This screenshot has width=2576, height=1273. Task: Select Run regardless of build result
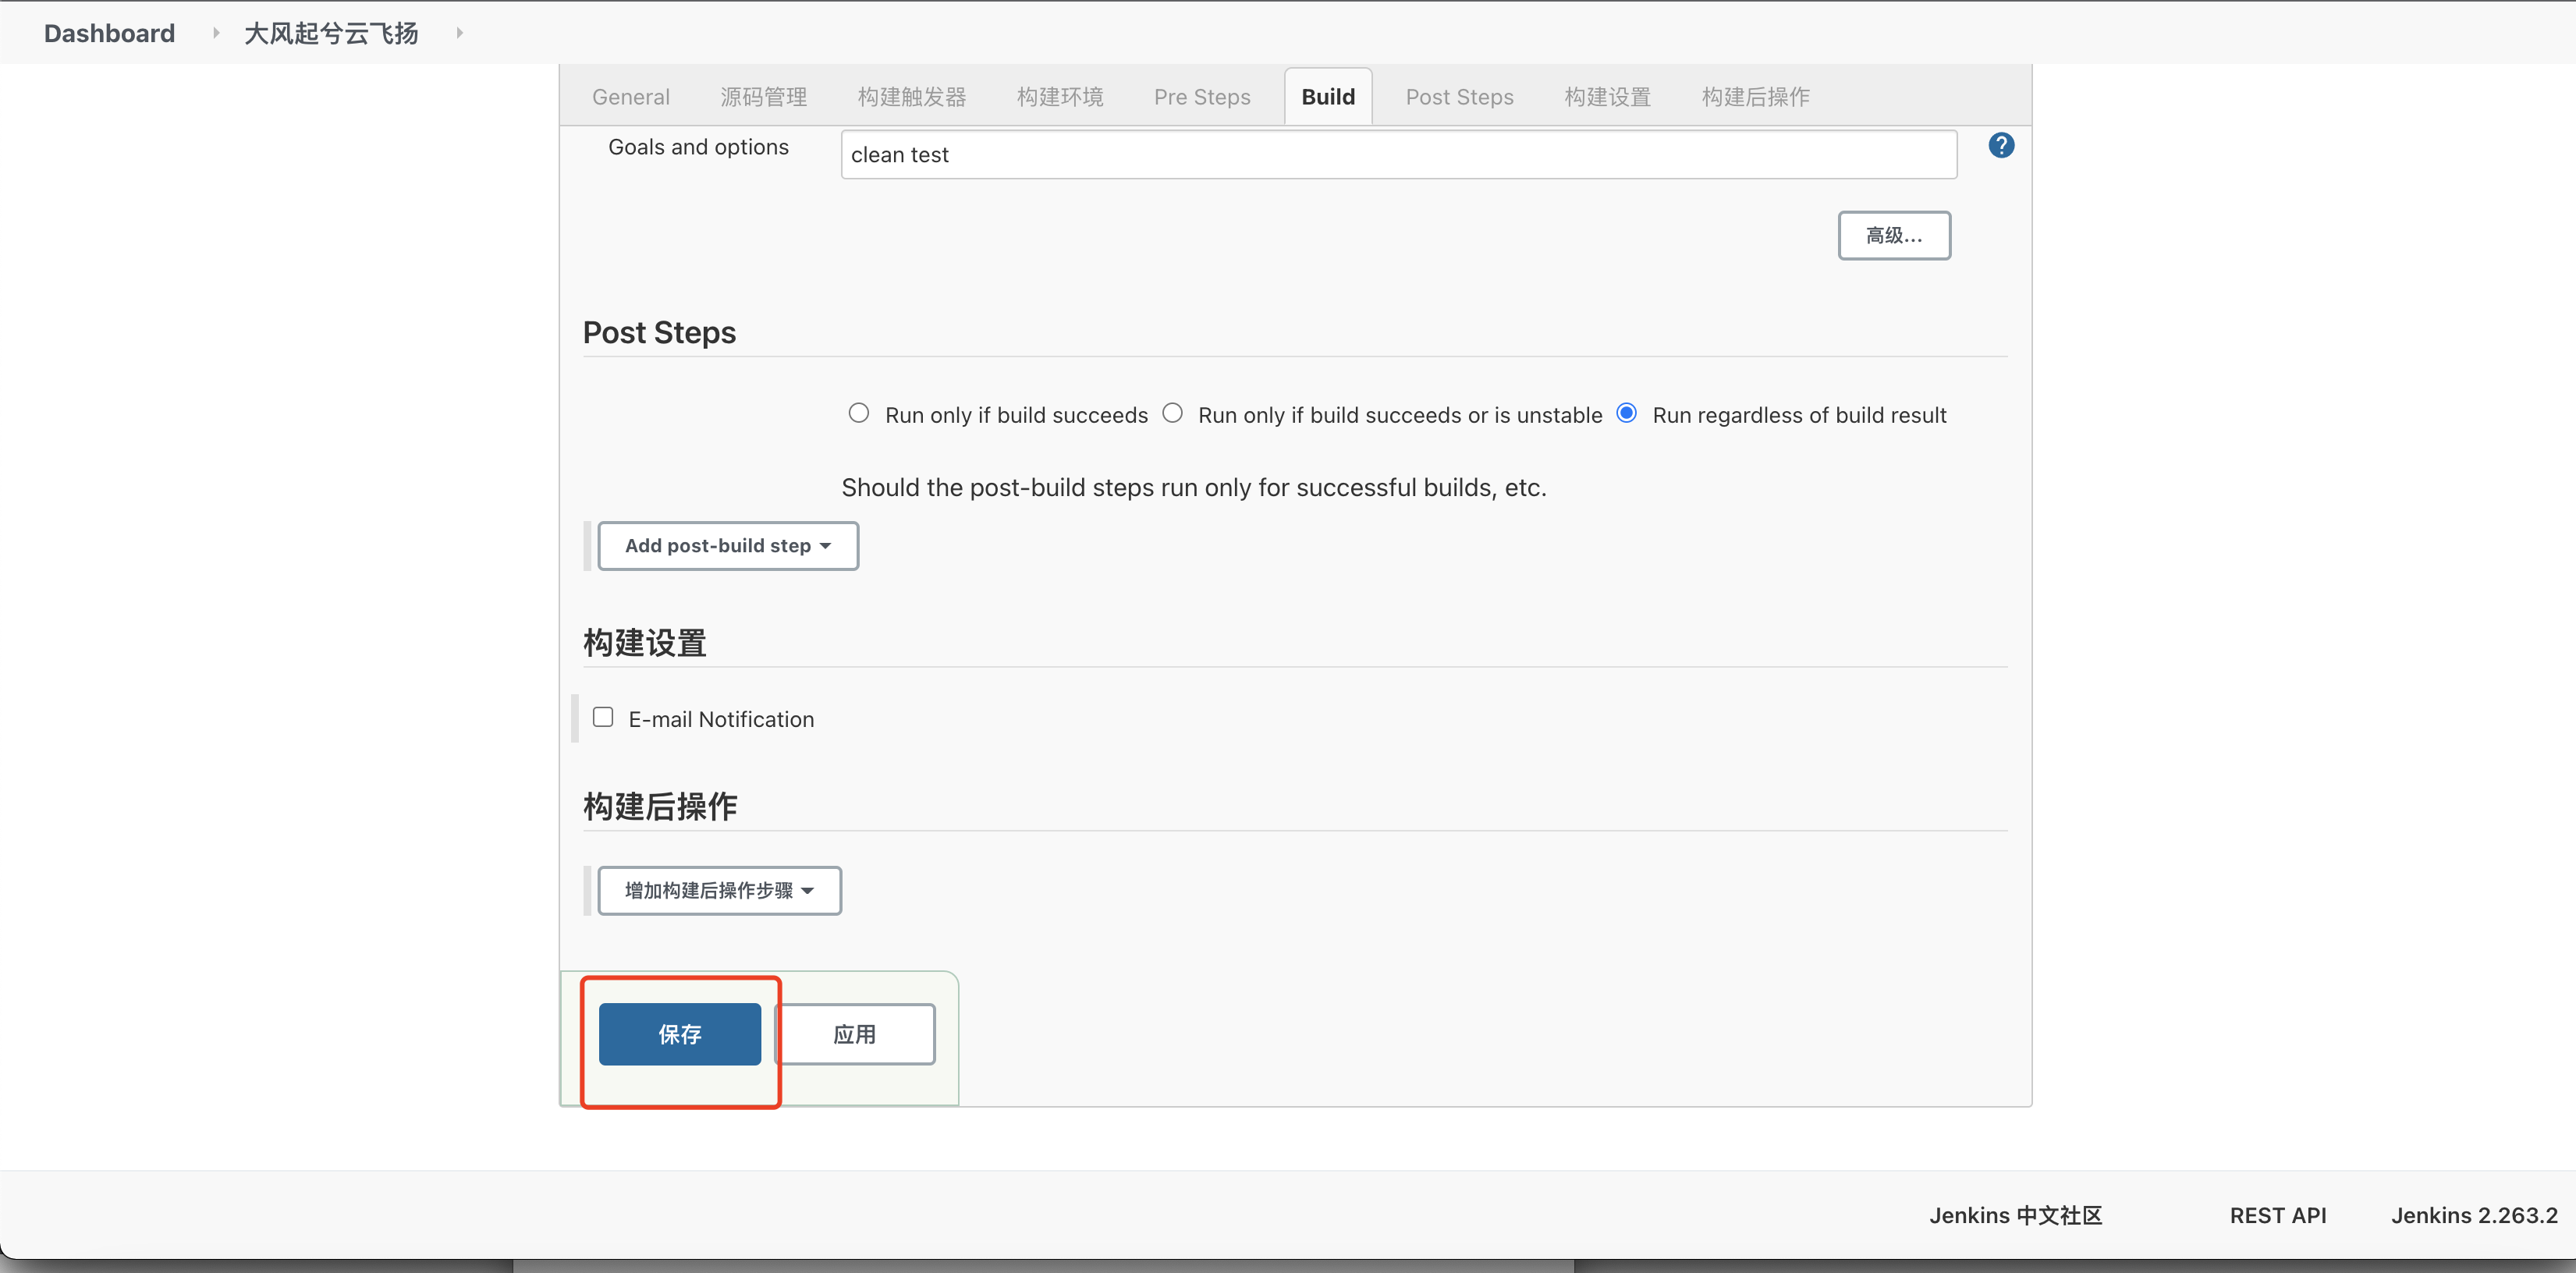click(x=1626, y=412)
